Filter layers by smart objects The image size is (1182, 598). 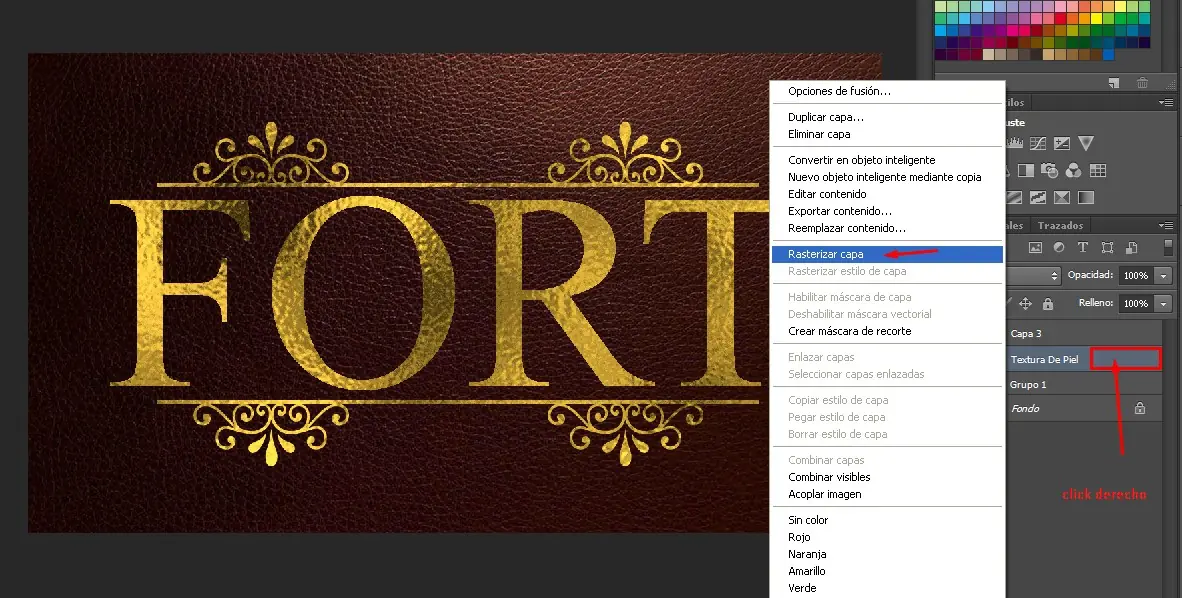pos(1131,247)
